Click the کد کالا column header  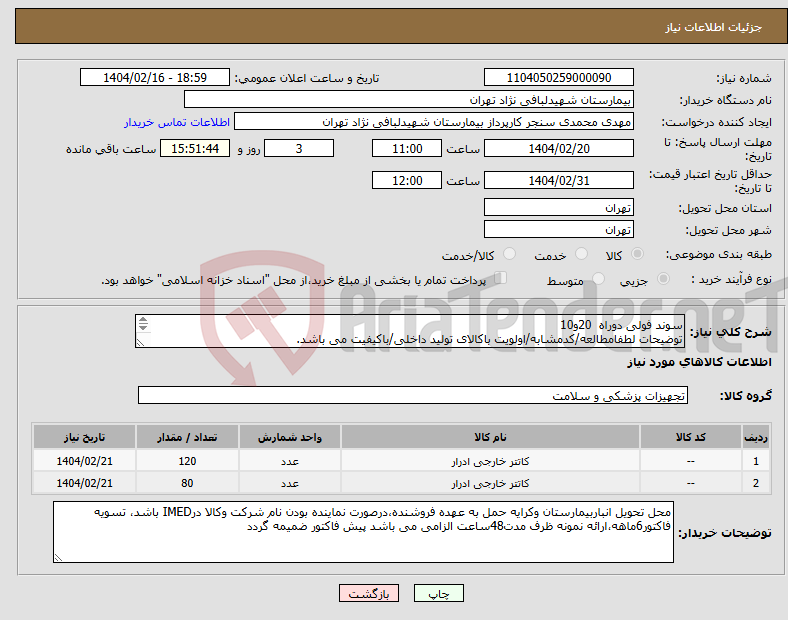coord(691,437)
